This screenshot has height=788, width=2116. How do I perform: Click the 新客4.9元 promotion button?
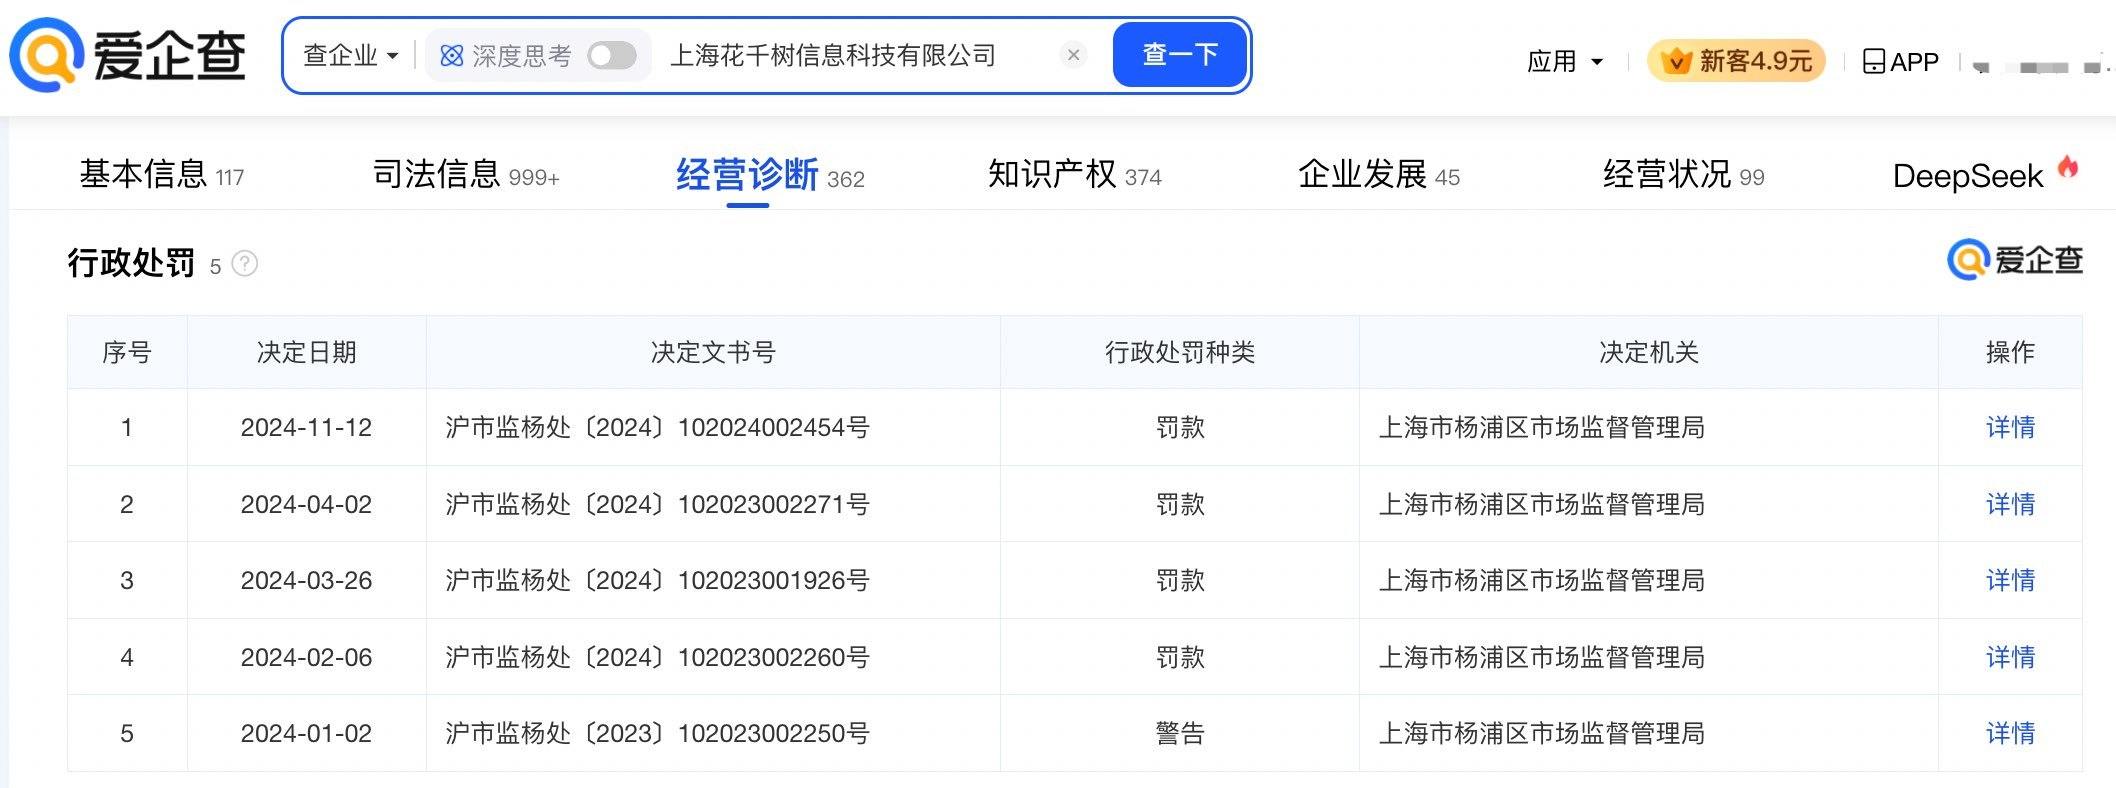1736,61
